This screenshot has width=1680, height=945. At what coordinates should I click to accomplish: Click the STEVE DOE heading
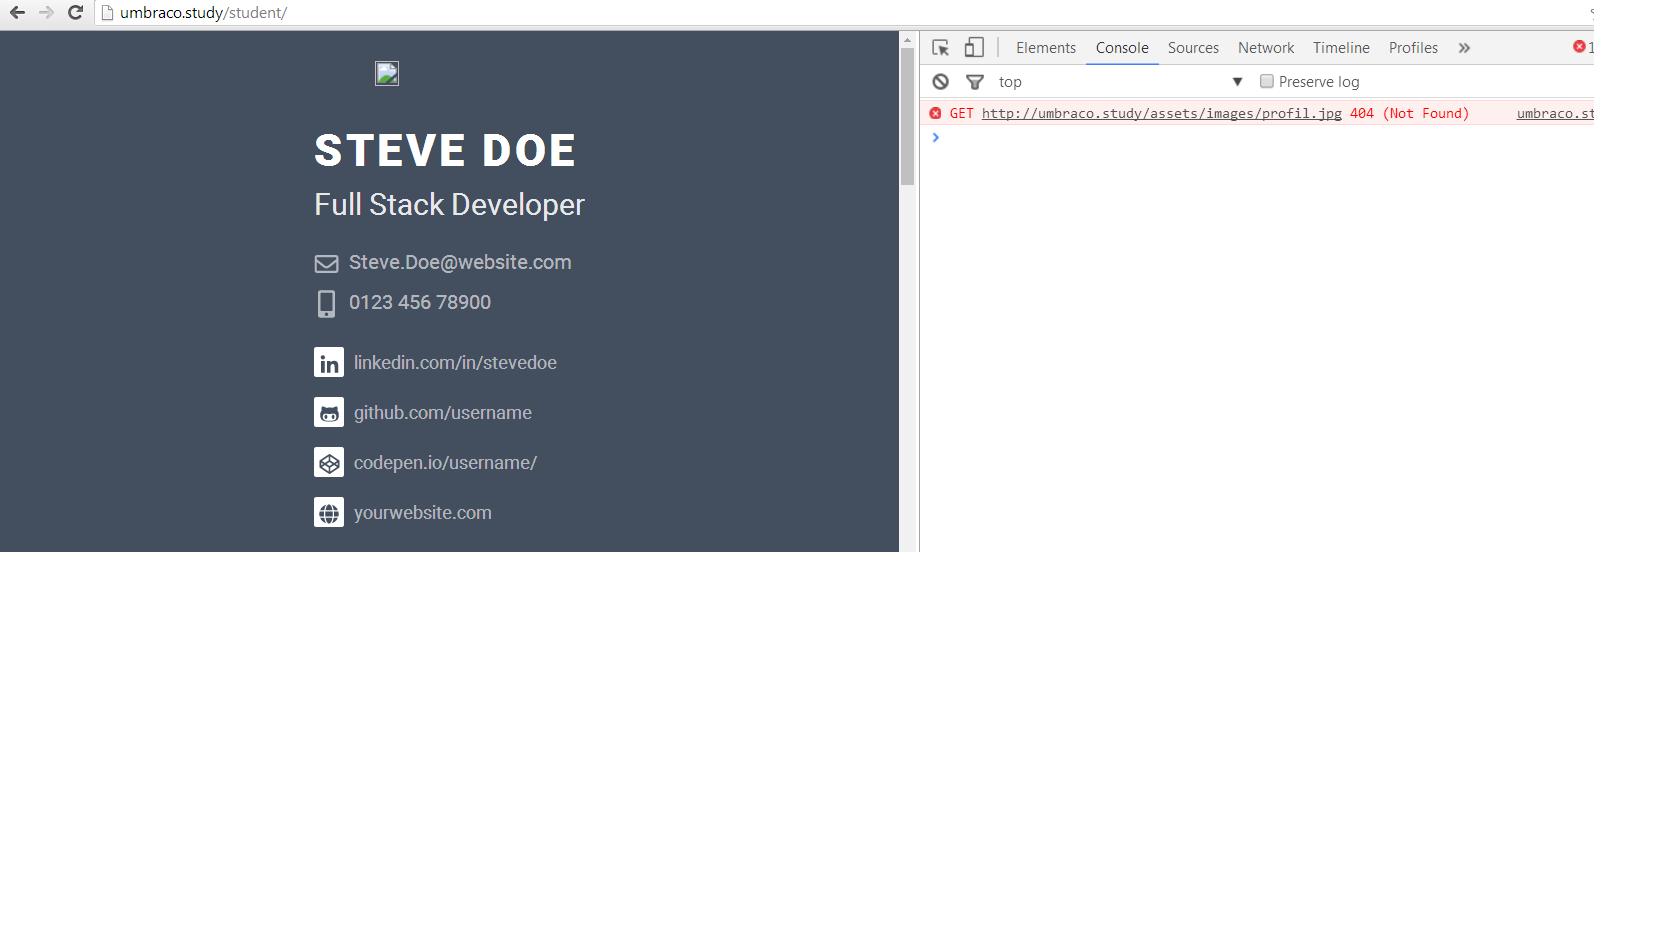(x=445, y=151)
